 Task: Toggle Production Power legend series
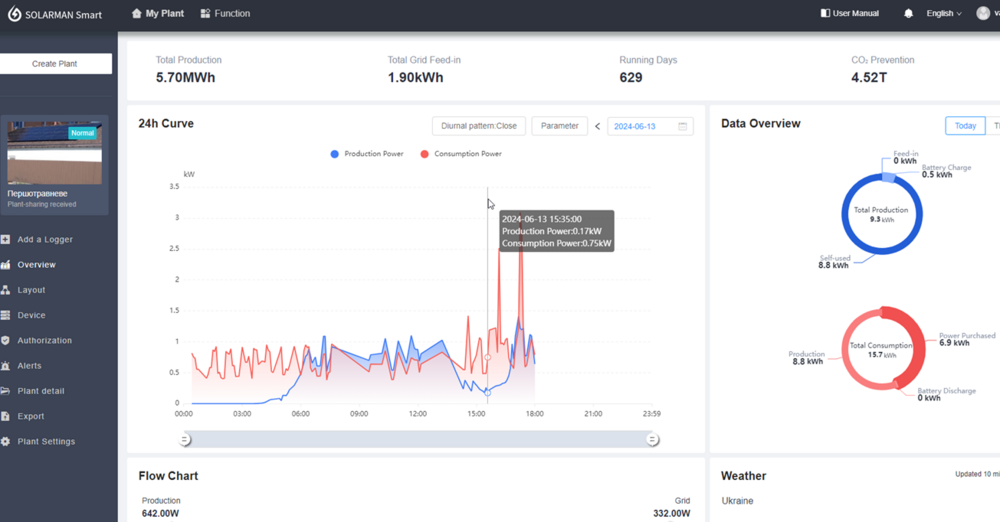coord(367,154)
